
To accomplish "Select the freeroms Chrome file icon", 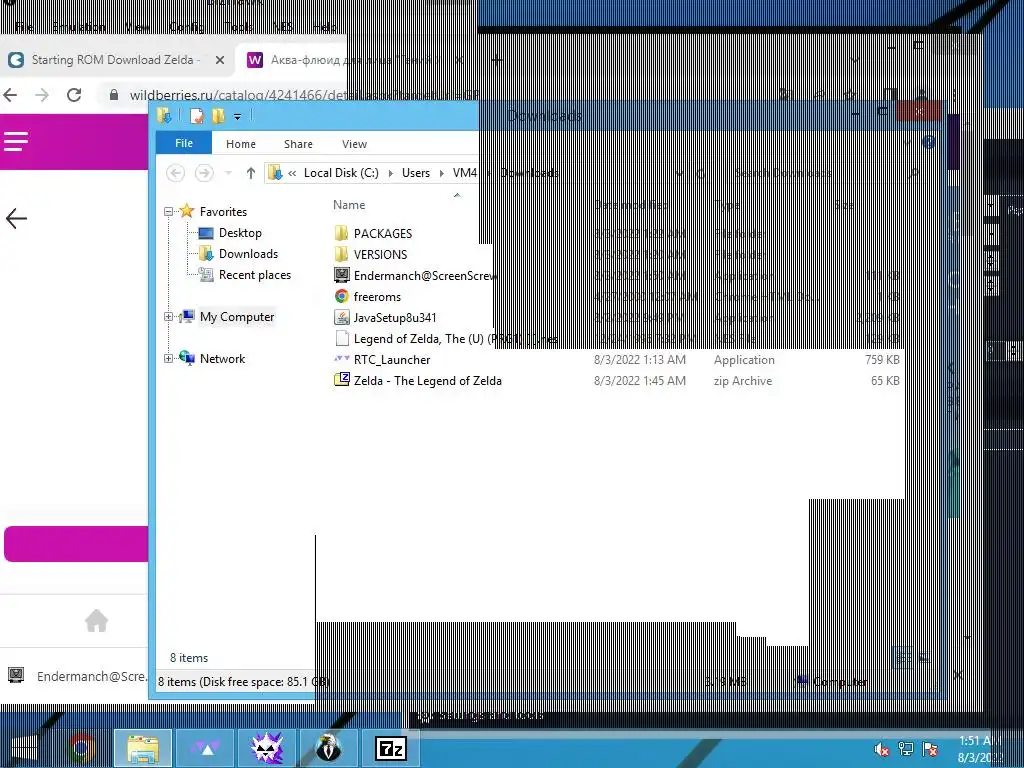I will [x=342, y=296].
